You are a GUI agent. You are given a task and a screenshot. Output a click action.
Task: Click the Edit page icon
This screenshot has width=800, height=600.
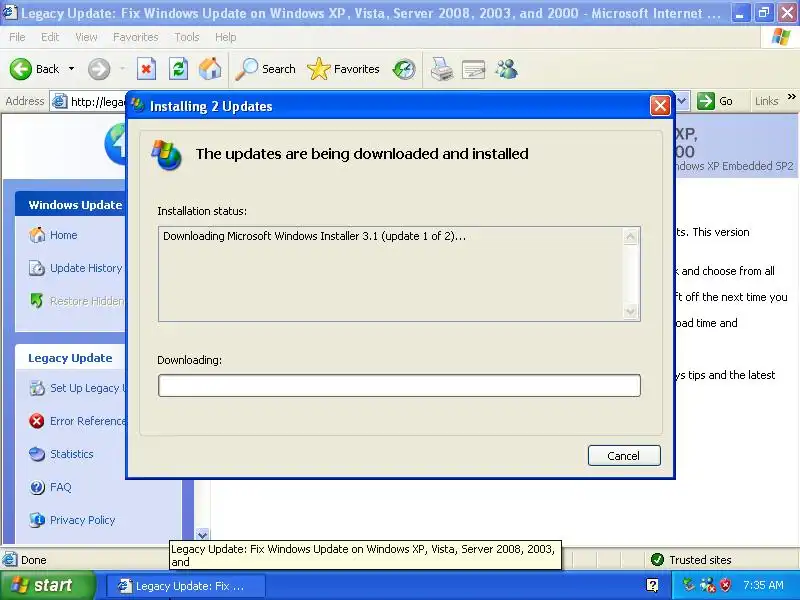473,69
